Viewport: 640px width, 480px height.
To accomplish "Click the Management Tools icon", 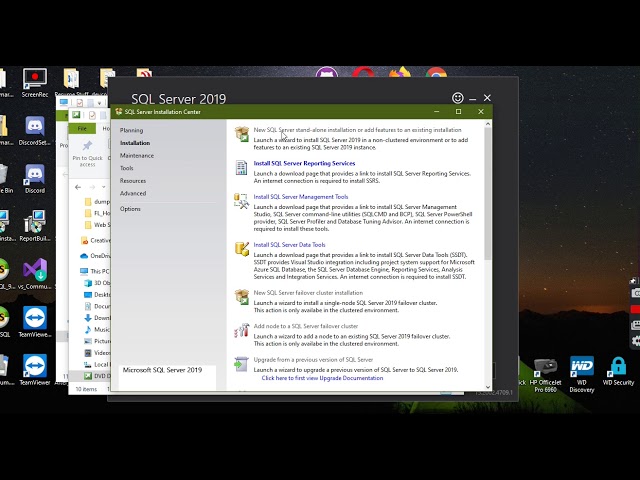I will coord(242,201).
